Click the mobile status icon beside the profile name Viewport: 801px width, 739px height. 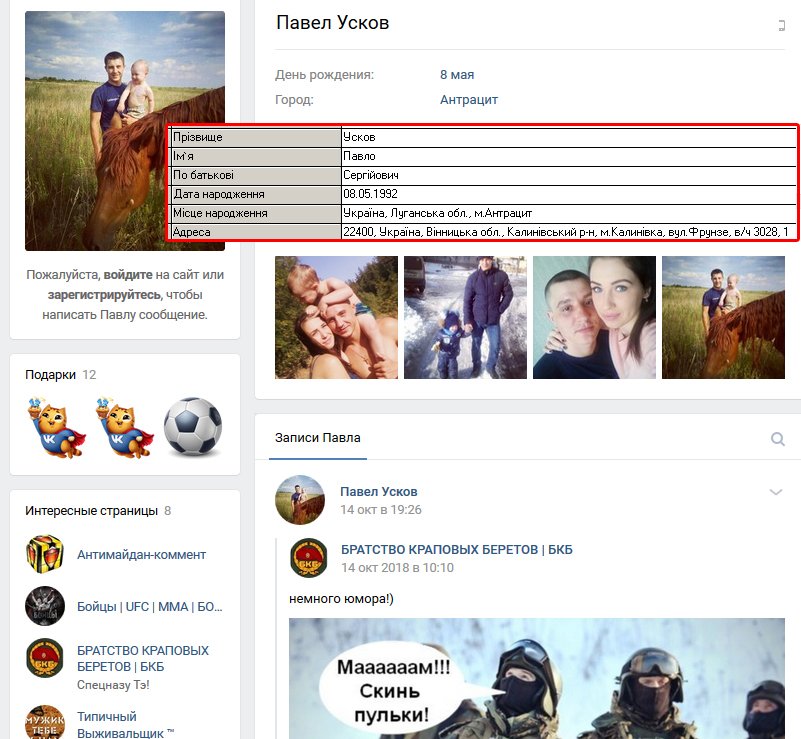(x=780, y=26)
